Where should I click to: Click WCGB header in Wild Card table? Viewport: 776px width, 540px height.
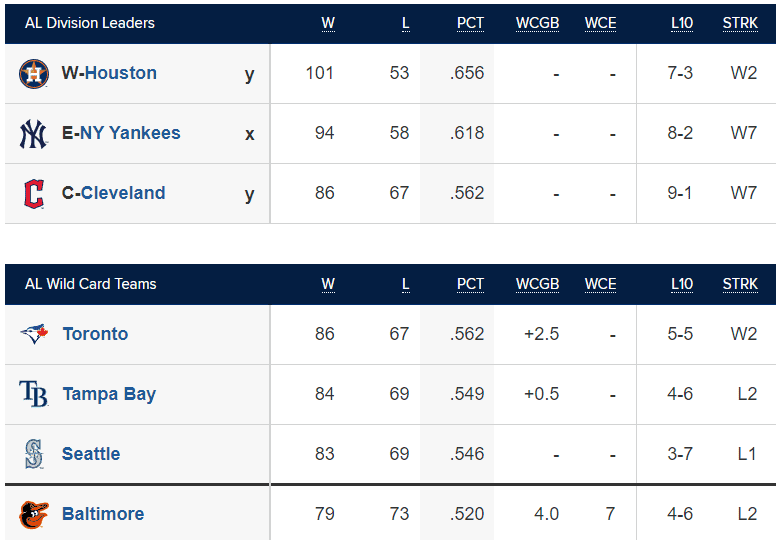537,284
